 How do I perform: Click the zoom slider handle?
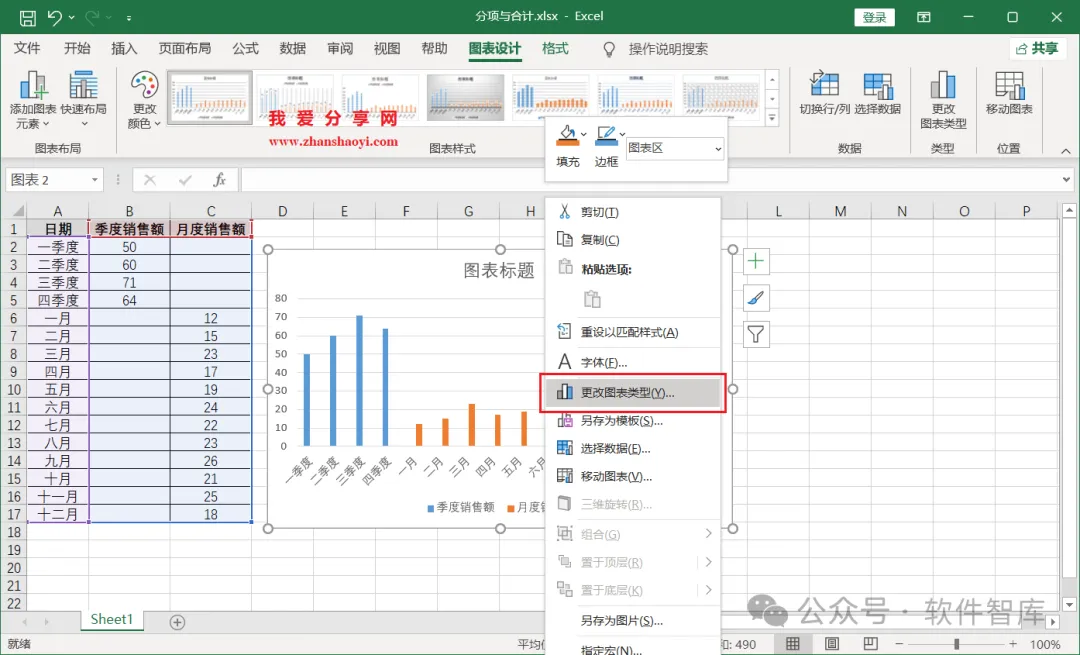[957, 644]
